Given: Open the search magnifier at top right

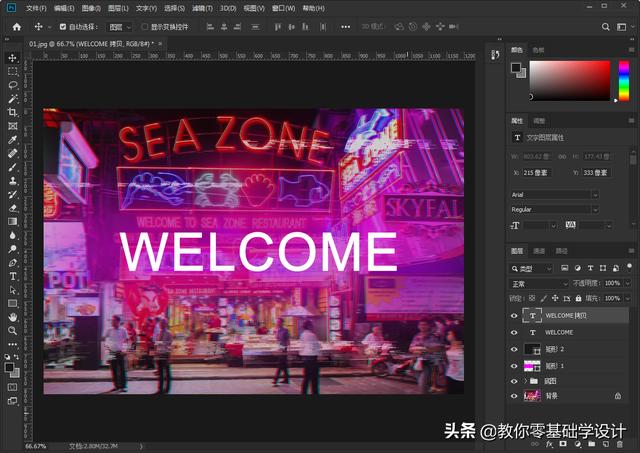Looking at the screenshot, I should 606,27.
